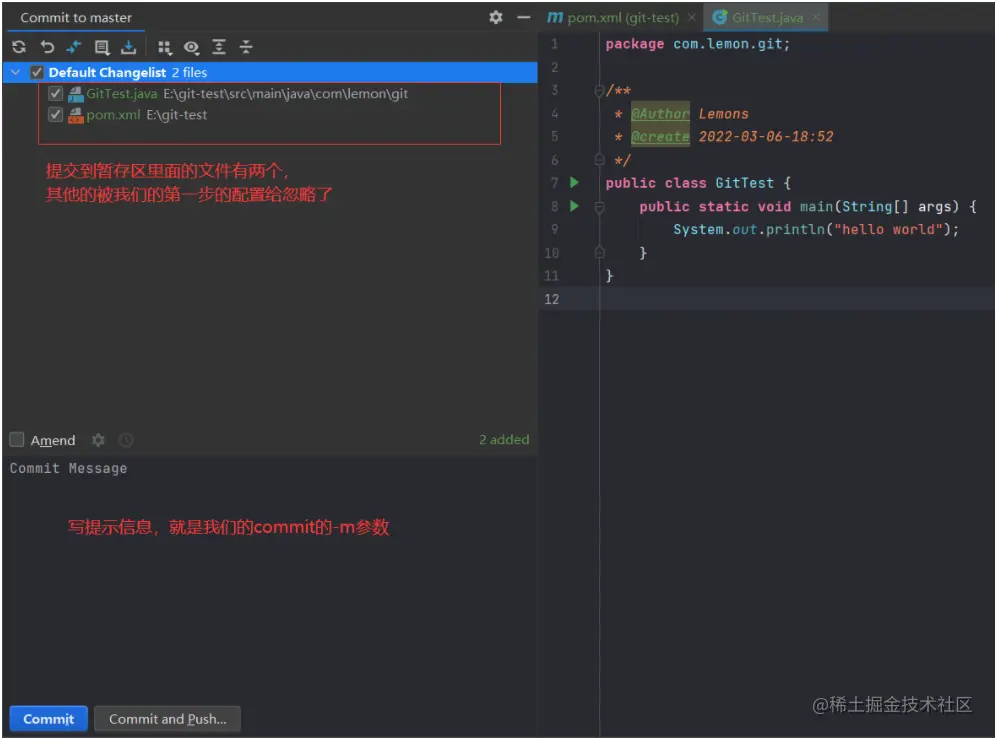
Task: Uncheck the pom.xml file checkbox
Action: pyautogui.click(x=56, y=114)
